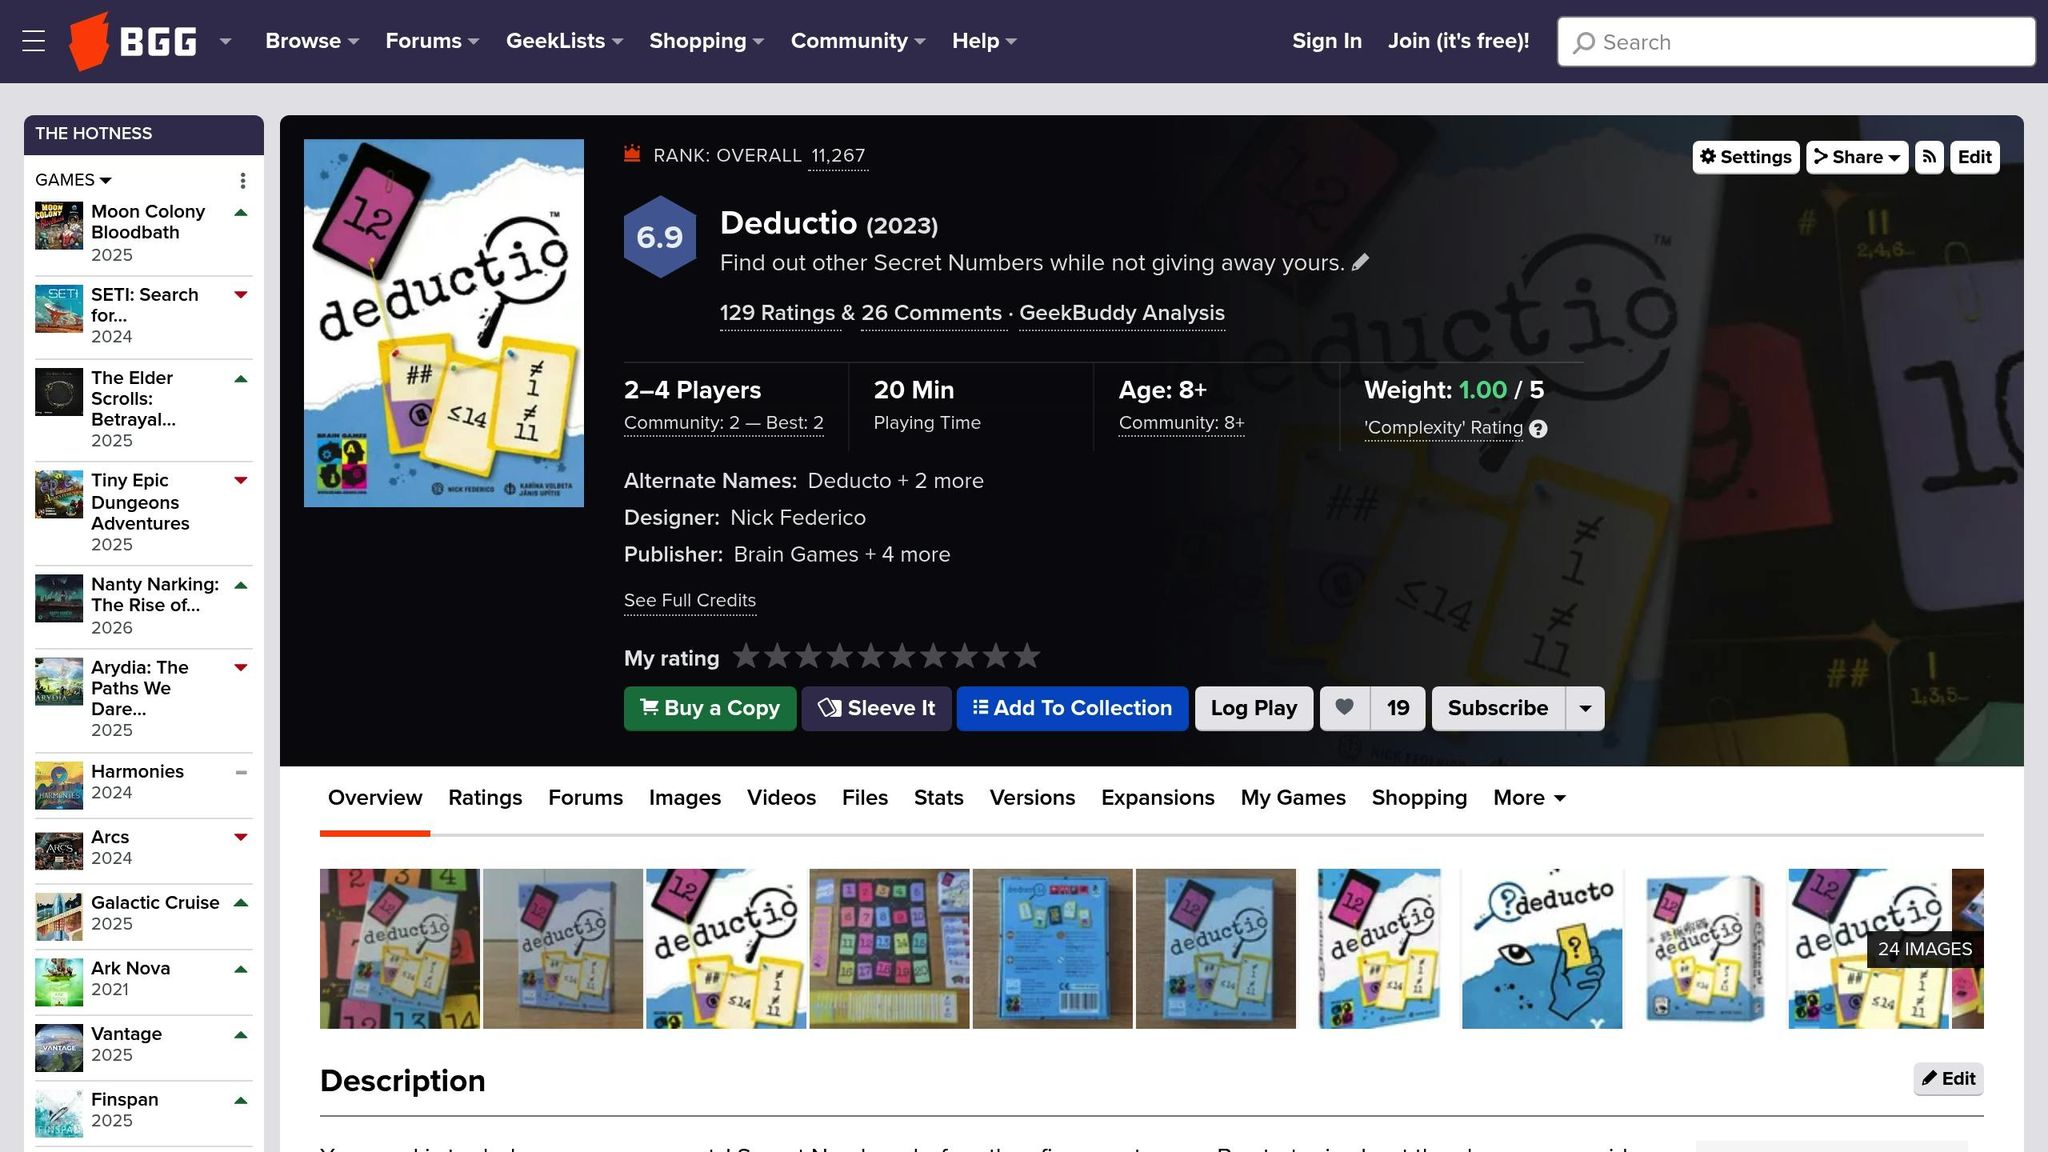2048x1152 pixels.
Task: Open Moon Colony Bloodbath thumbnail
Action: [x=59, y=226]
